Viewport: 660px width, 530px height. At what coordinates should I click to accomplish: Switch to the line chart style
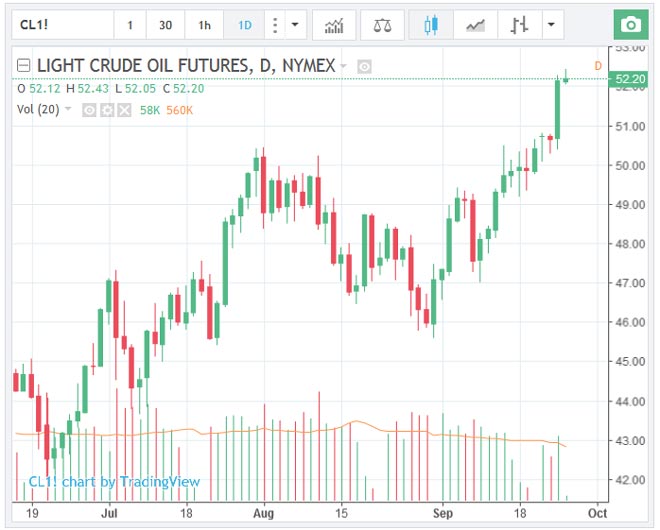point(477,24)
